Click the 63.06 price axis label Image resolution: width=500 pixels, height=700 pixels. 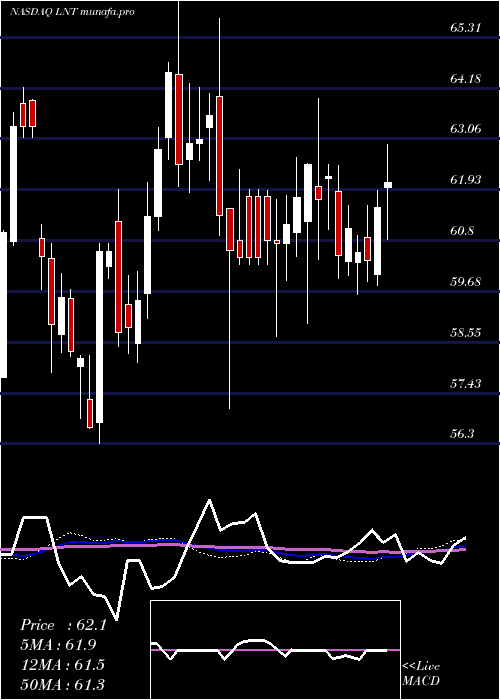(466, 129)
